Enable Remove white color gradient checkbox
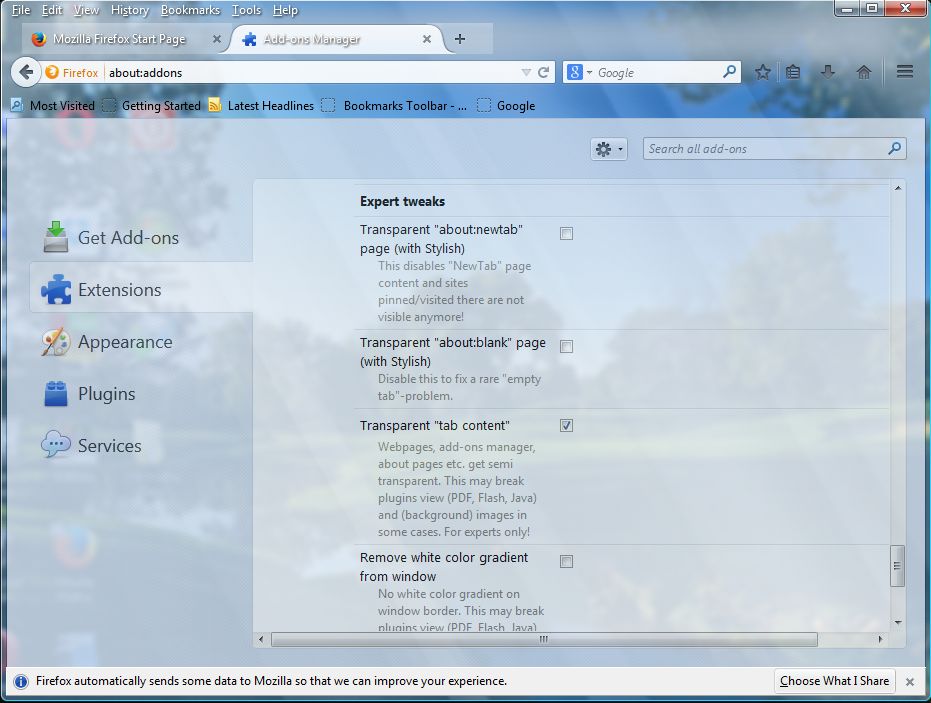Viewport: 931px width, 703px height. 566,562
